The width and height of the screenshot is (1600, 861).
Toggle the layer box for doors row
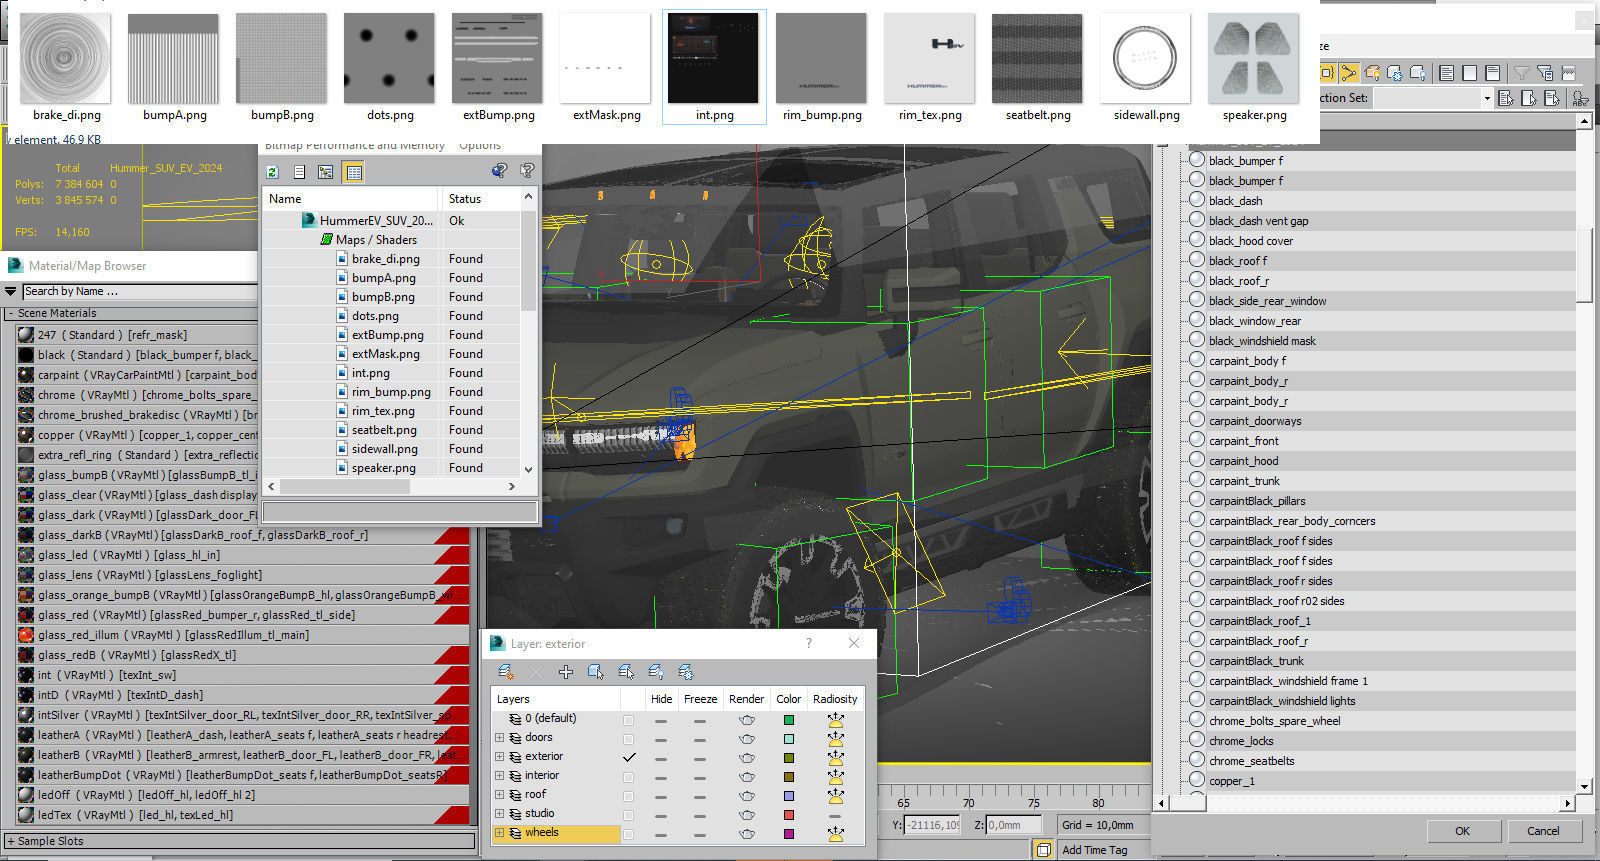pos(628,738)
